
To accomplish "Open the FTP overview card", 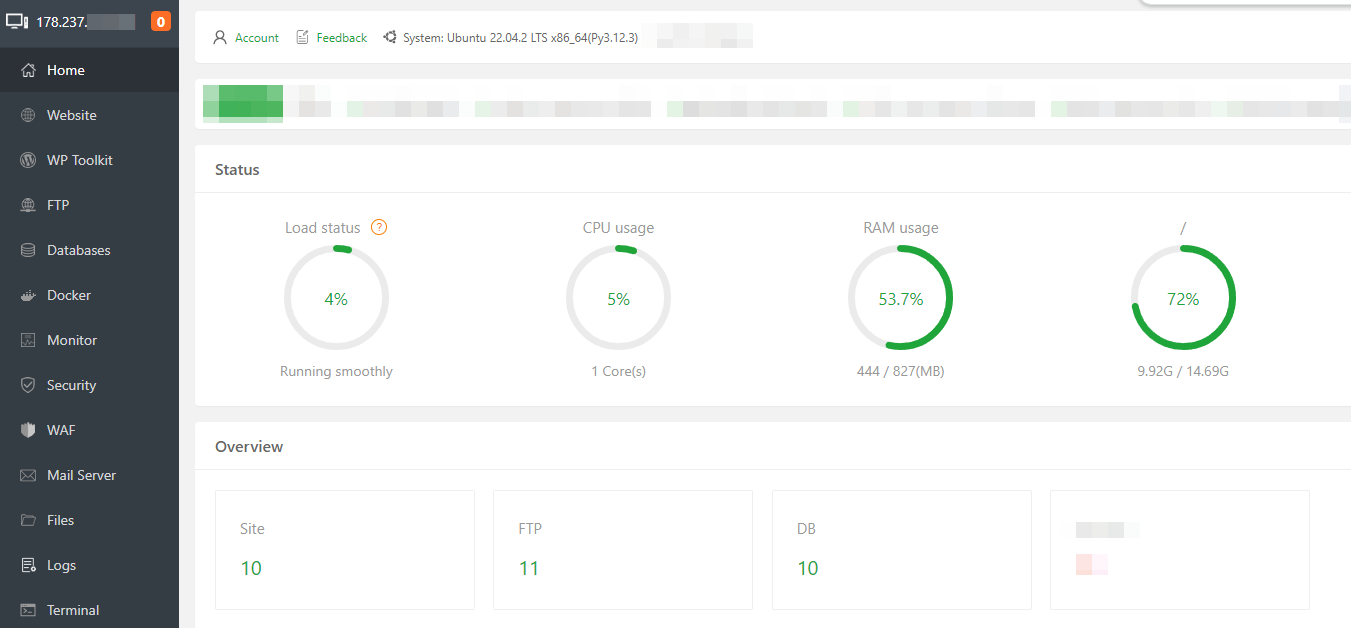I will [x=623, y=550].
